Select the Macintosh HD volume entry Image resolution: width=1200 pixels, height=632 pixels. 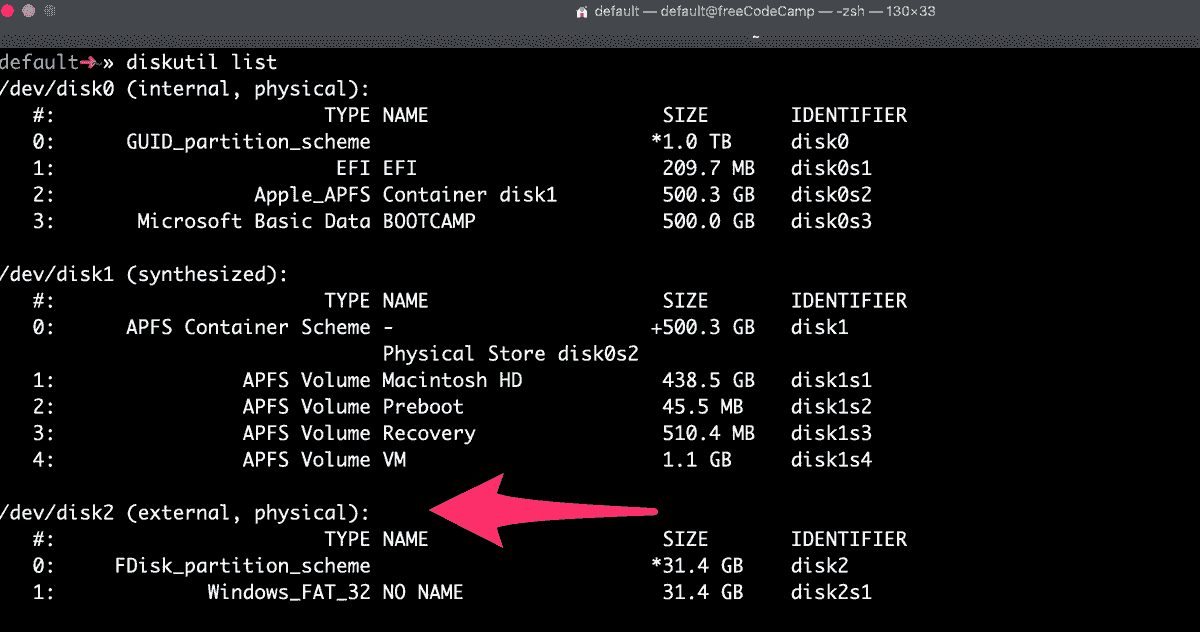[452, 380]
